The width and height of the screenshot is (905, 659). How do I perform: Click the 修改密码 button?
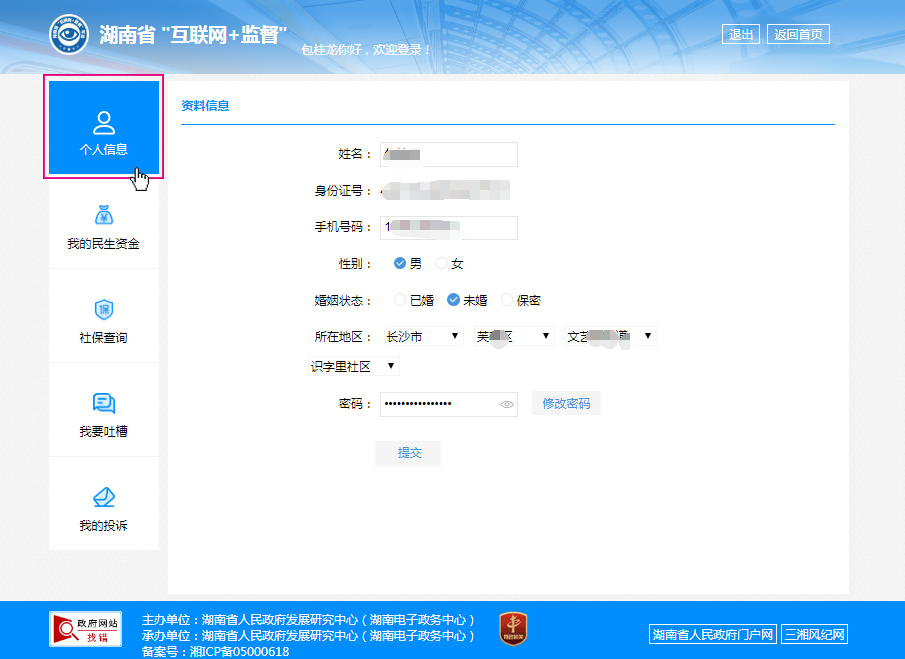pyautogui.click(x=566, y=404)
